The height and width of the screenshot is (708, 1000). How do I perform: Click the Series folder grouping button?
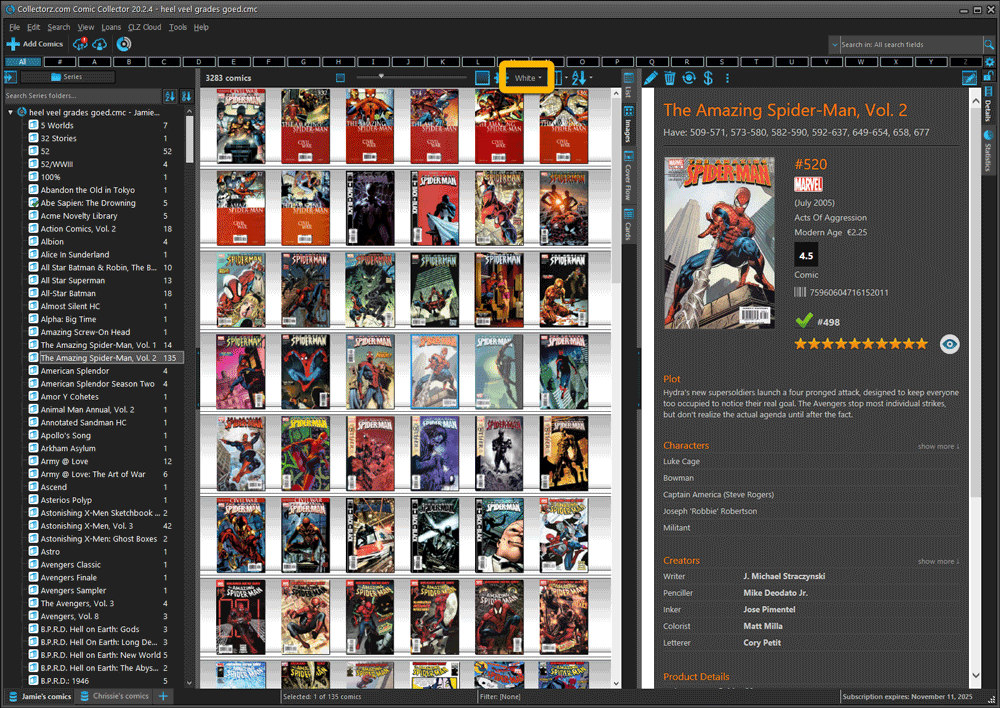[x=68, y=77]
